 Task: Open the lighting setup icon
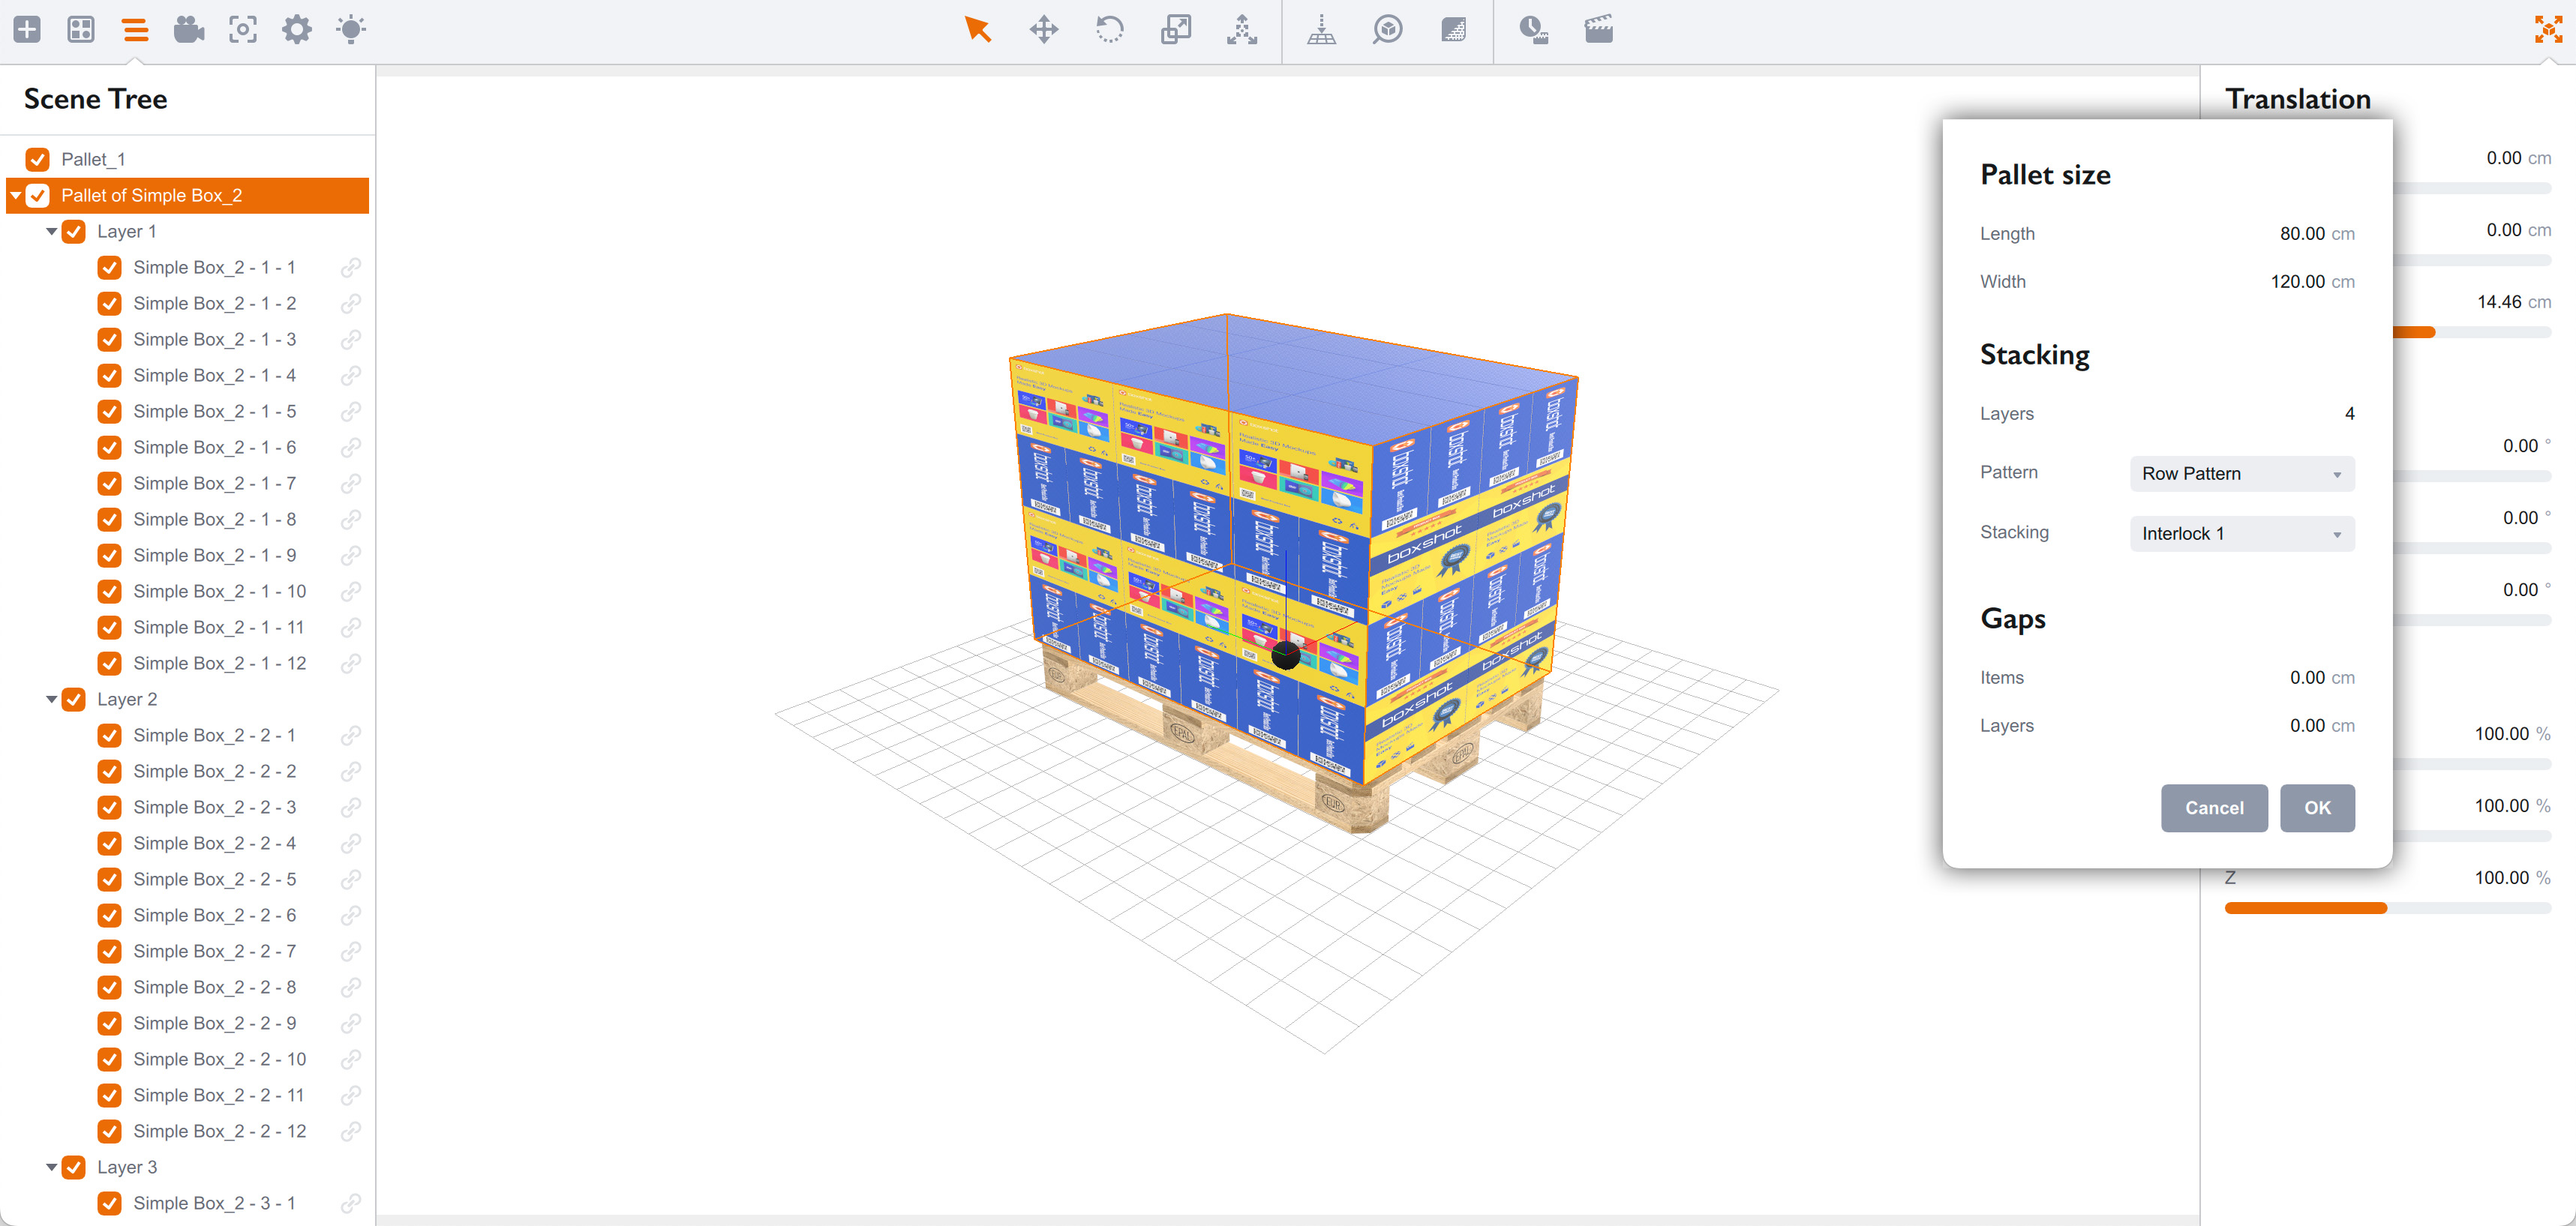click(350, 30)
